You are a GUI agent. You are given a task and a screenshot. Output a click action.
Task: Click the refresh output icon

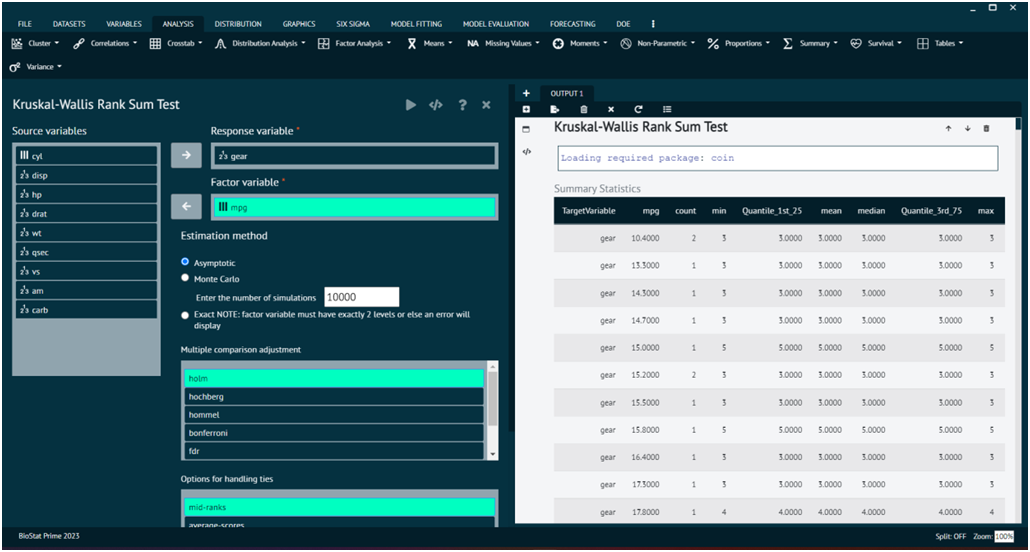pos(638,110)
